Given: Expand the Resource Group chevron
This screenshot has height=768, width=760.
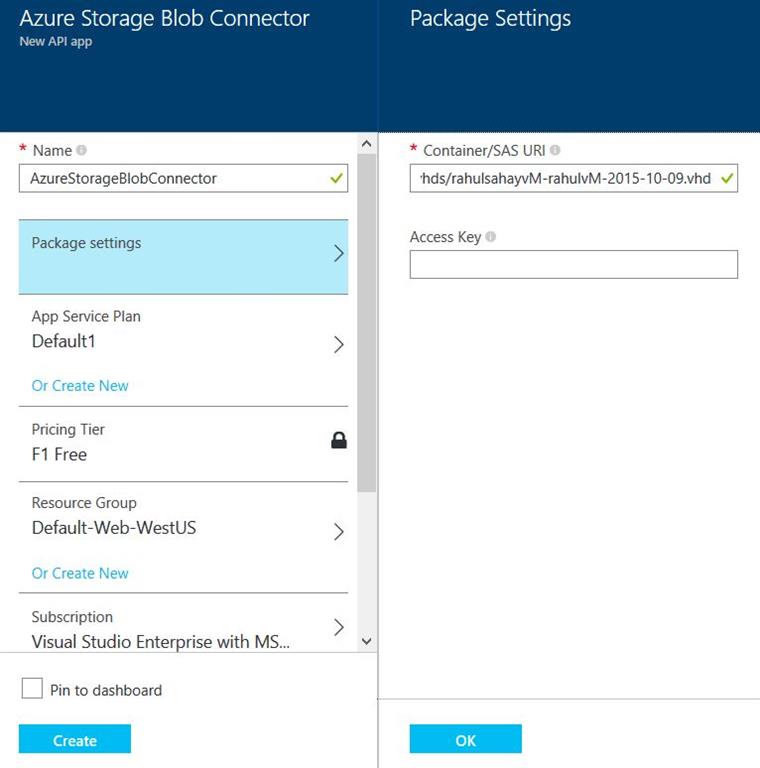Looking at the screenshot, I should 339,532.
